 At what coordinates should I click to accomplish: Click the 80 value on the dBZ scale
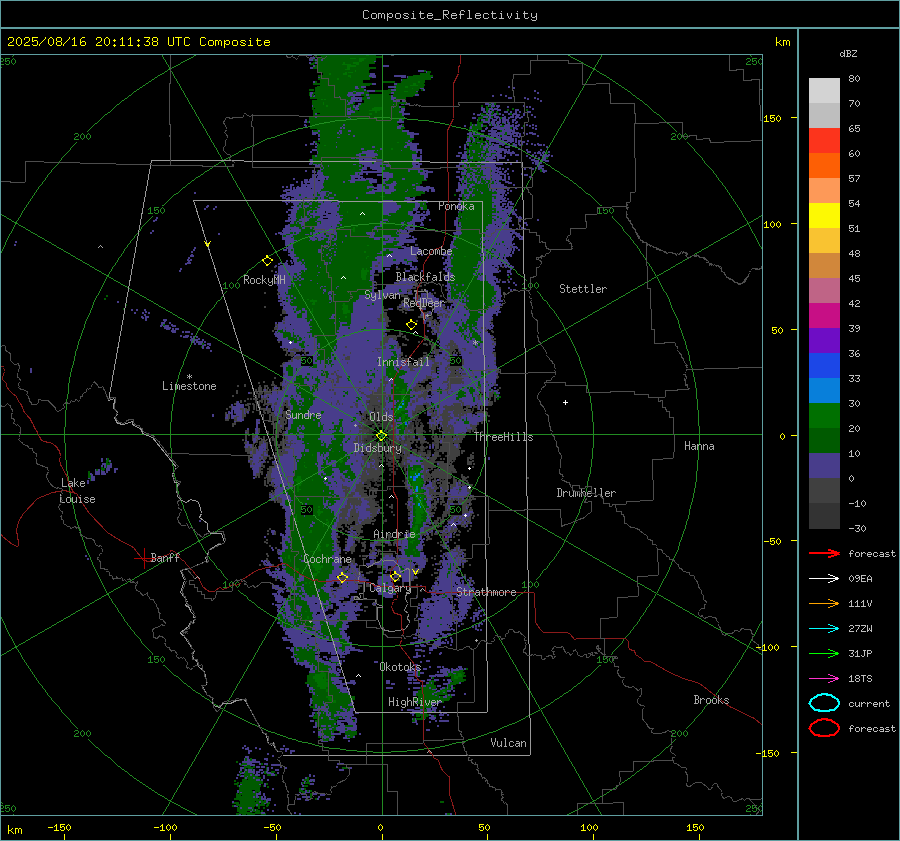point(854,79)
